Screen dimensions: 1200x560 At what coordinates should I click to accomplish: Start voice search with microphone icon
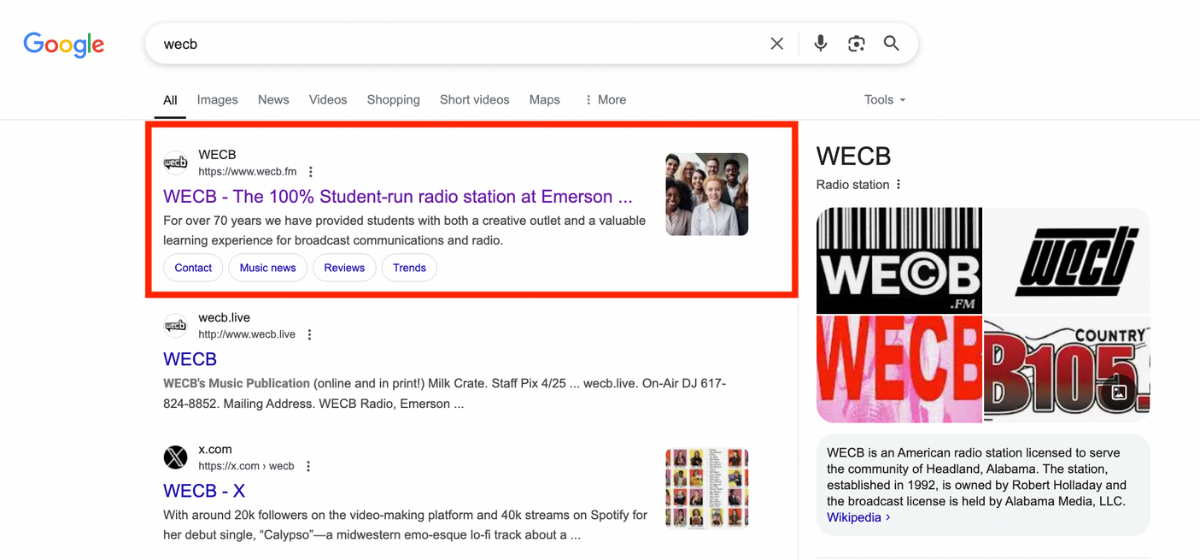821,44
